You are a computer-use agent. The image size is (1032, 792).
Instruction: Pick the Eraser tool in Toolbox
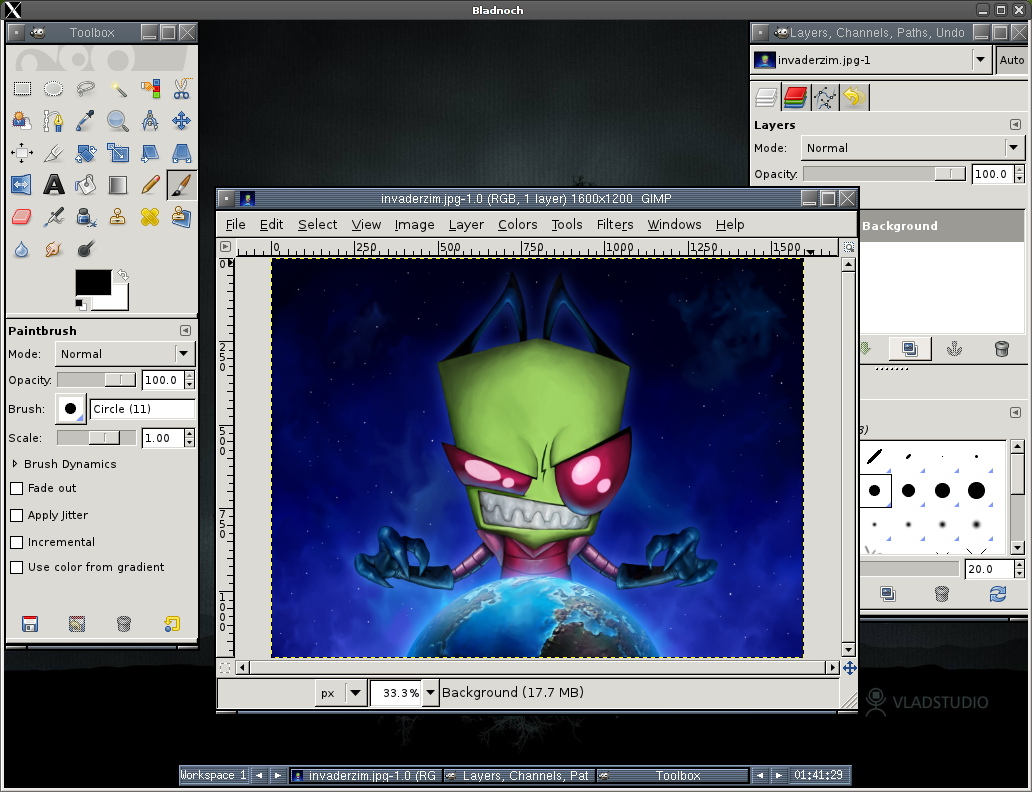tap(22, 216)
